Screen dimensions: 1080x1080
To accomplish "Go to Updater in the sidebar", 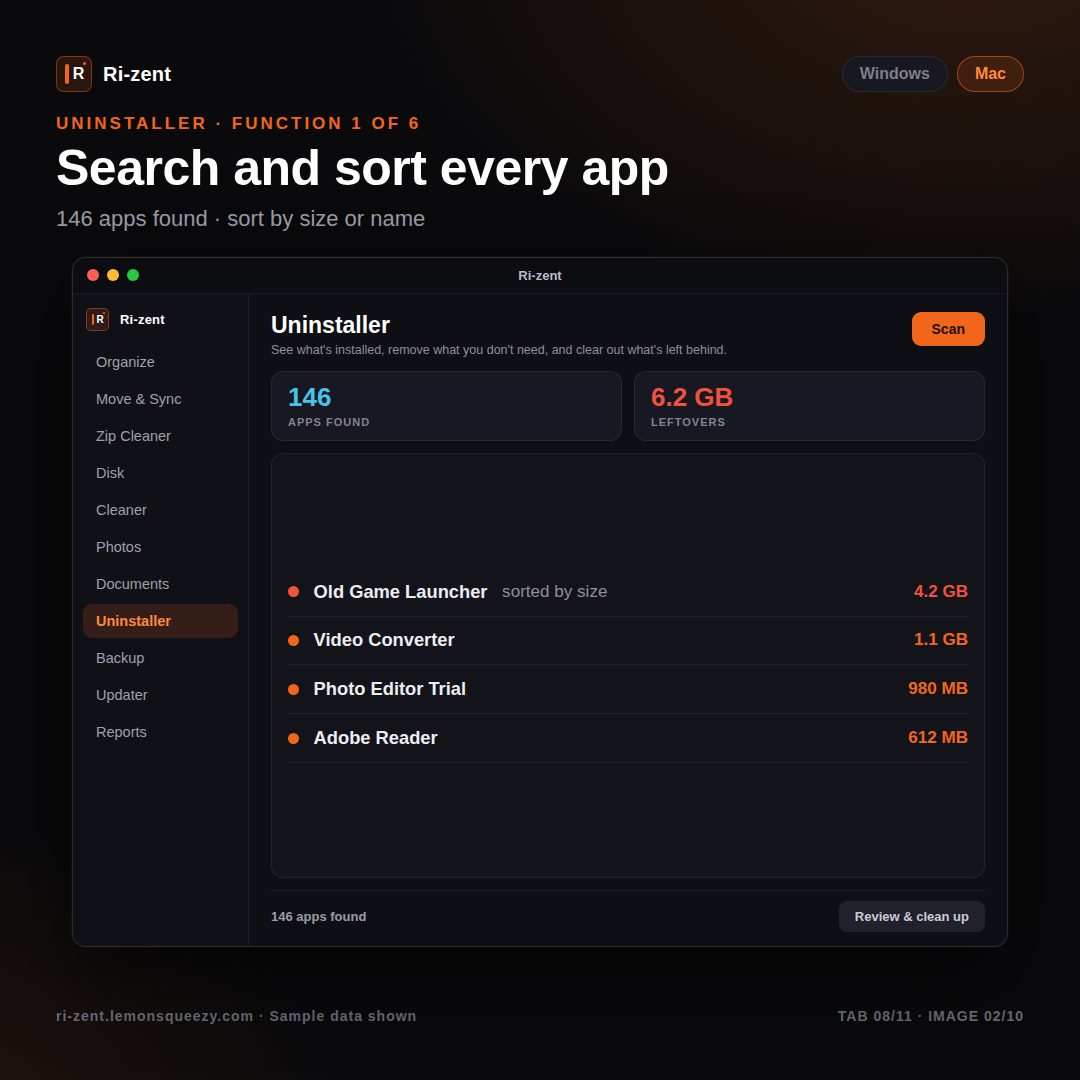I will pos(160,695).
